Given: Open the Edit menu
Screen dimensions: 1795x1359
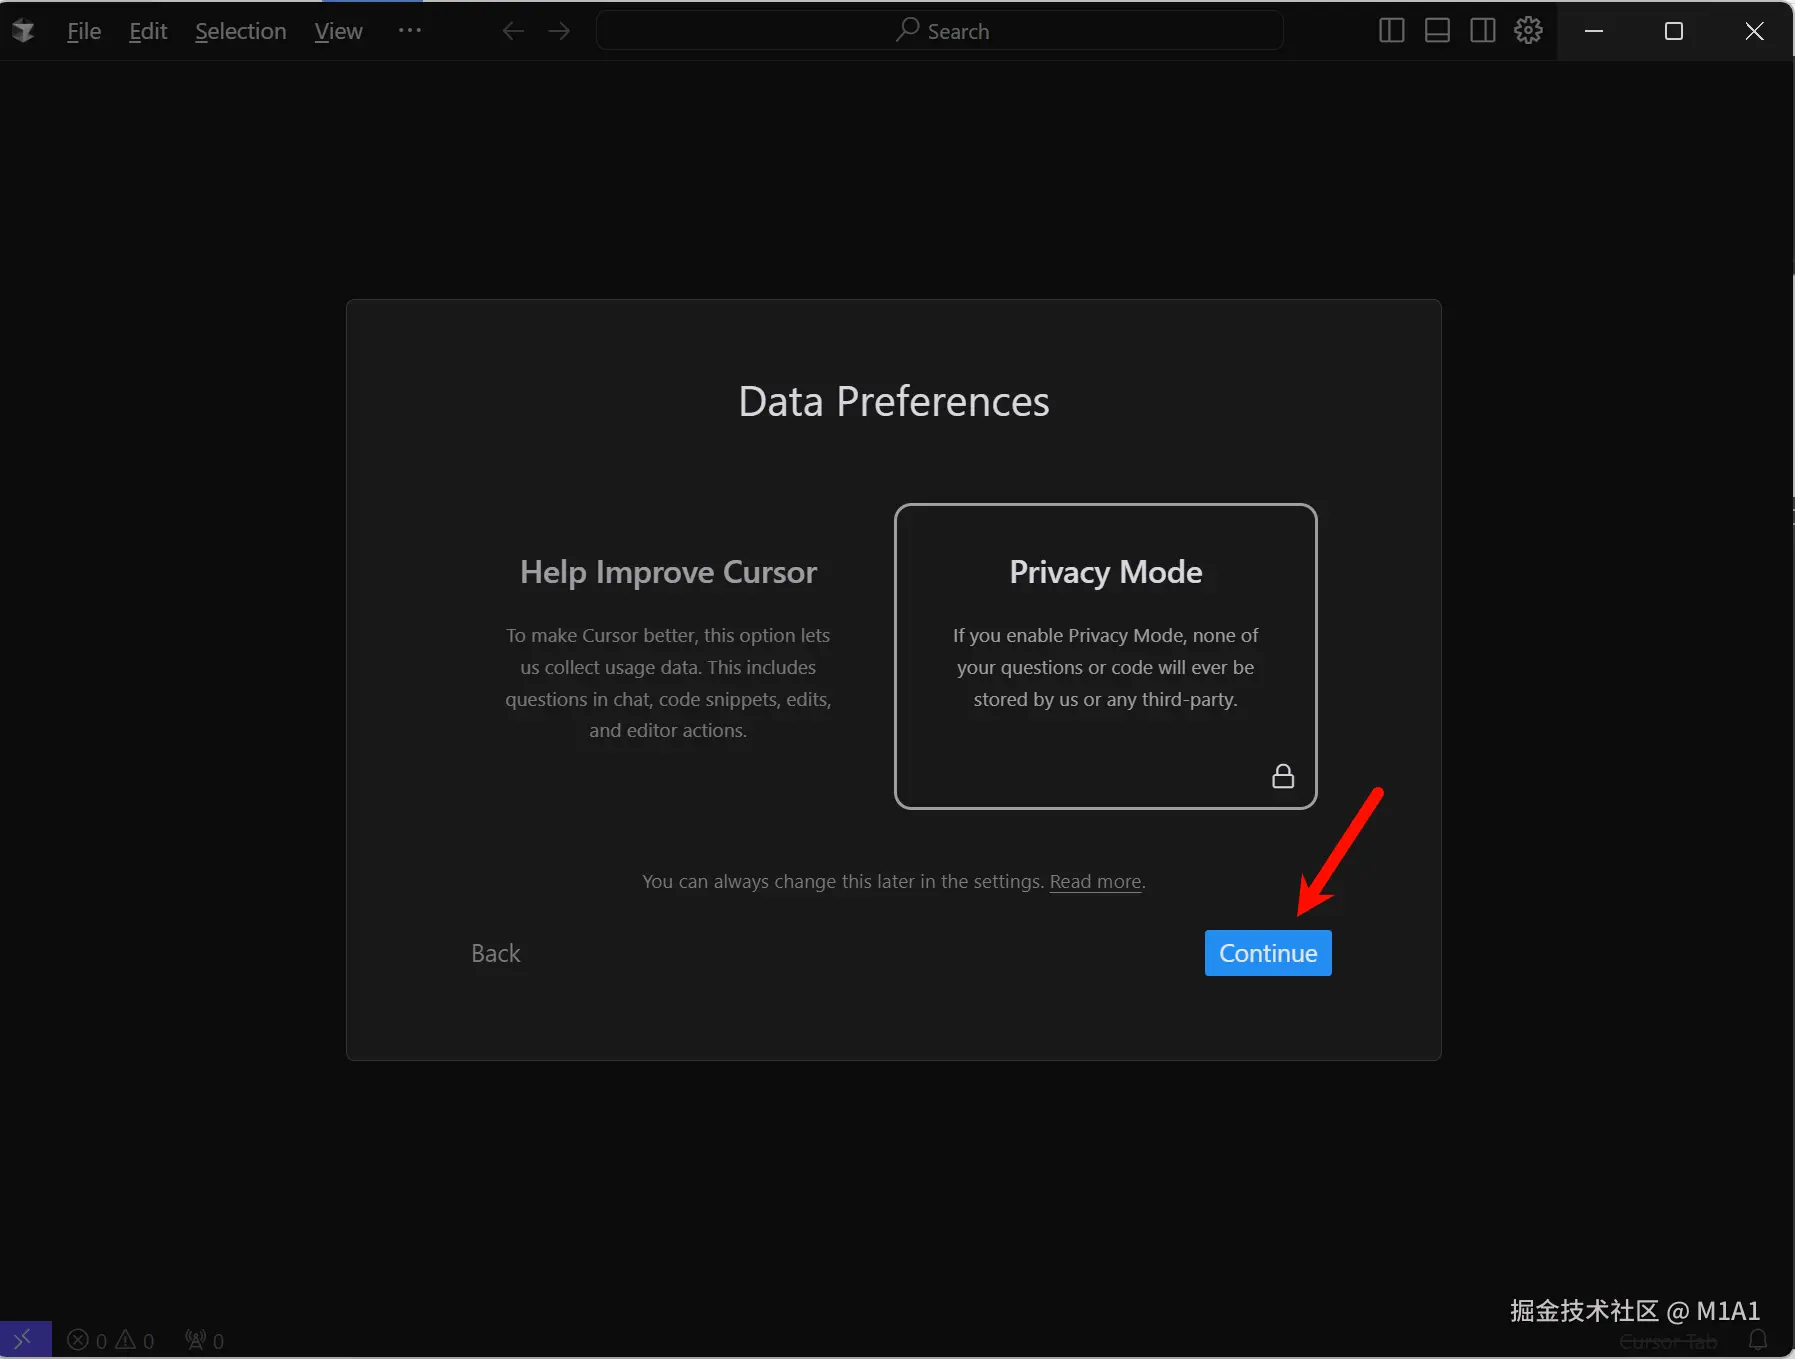Looking at the screenshot, I should click(x=148, y=31).
